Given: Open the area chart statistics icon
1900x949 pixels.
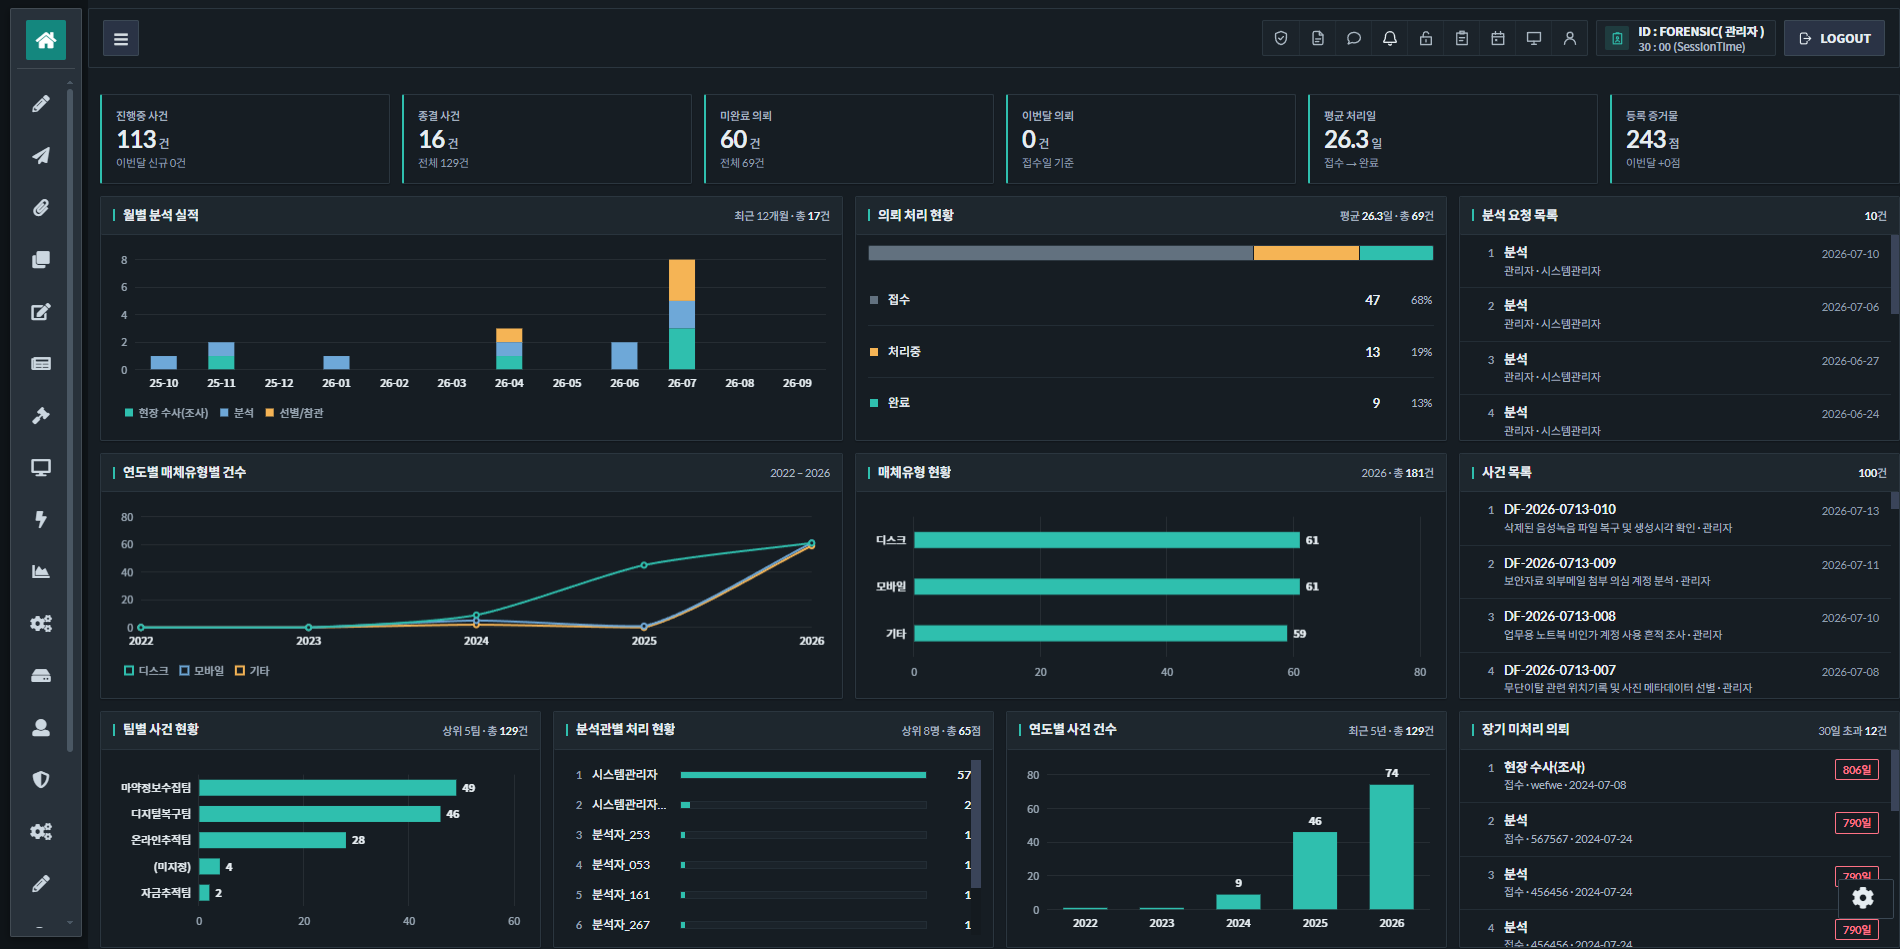Looking at the screenshot, I should pyautogui.click(x=41, y=572).
